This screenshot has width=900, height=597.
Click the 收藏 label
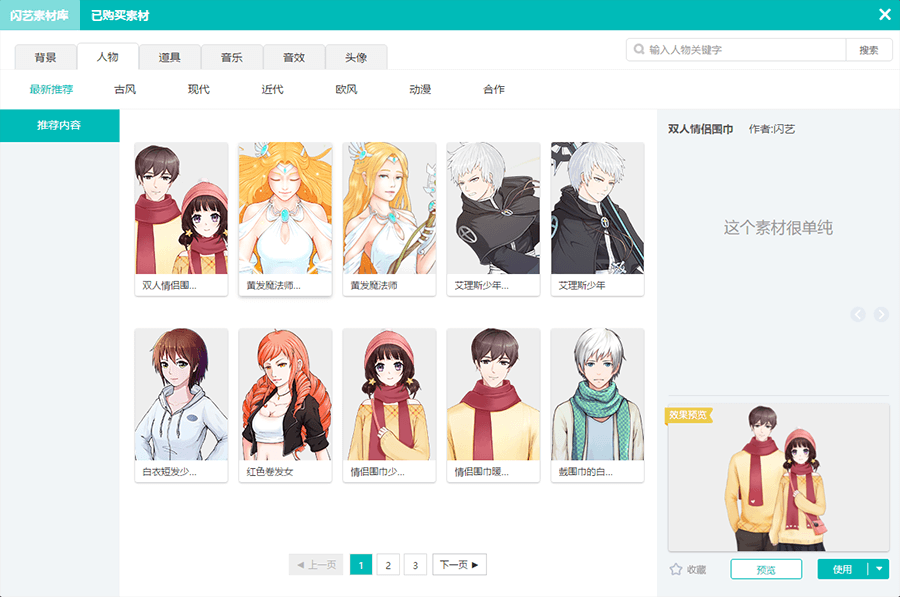696,569
